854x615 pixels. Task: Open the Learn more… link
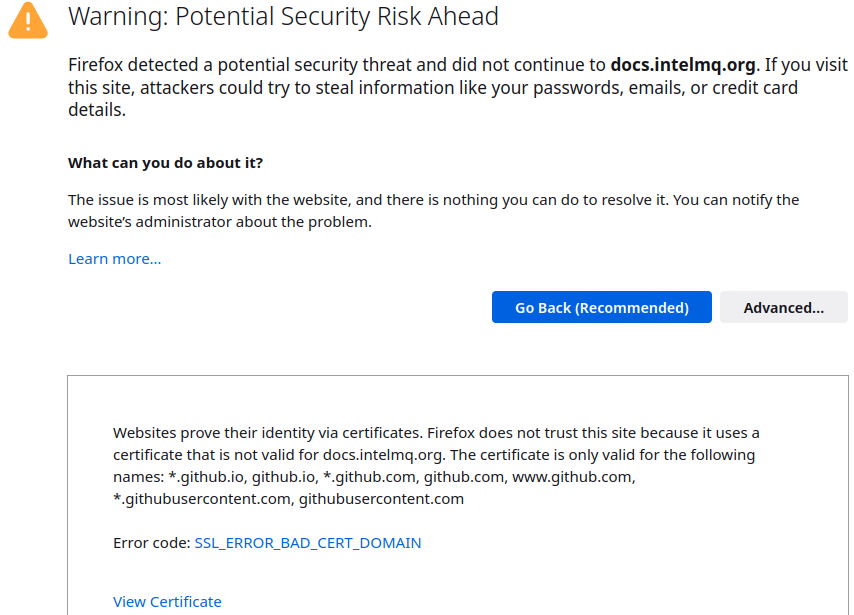coord(114,259)
